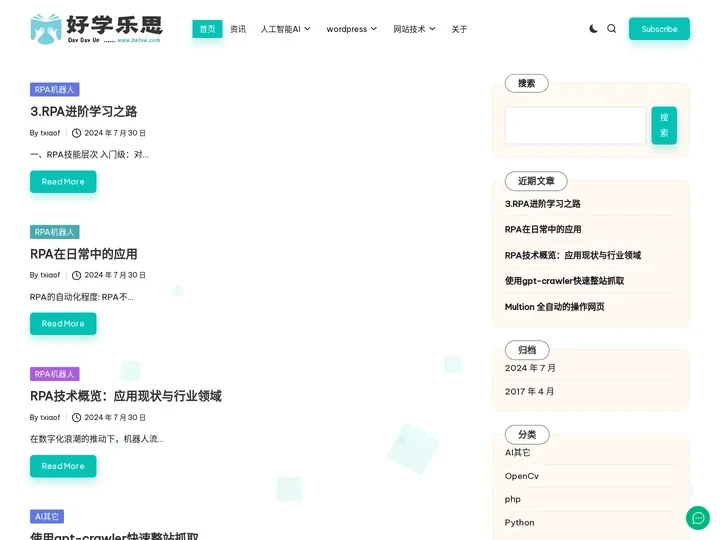Click RPA机器人 tag above 3.RPA进阶学习之路
The image size is (720, 540).
click(55, 90)
